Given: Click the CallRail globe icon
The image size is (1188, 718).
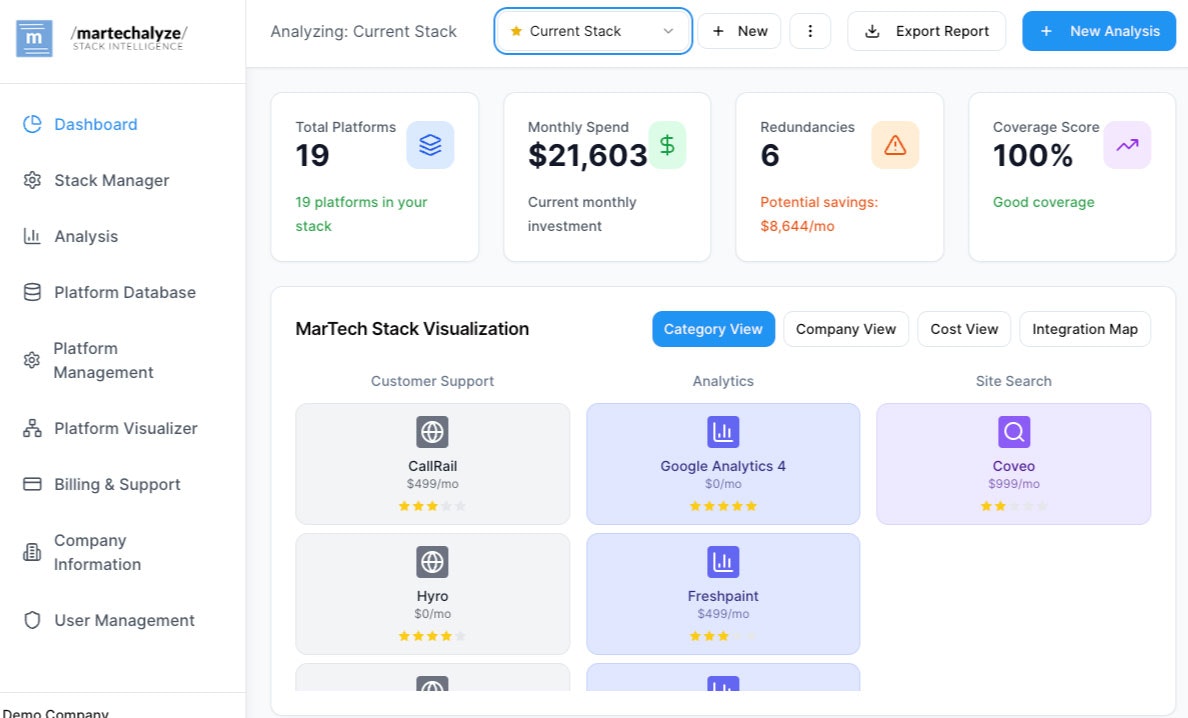Looking at the screenshot, I should click(x=433, y=432).
